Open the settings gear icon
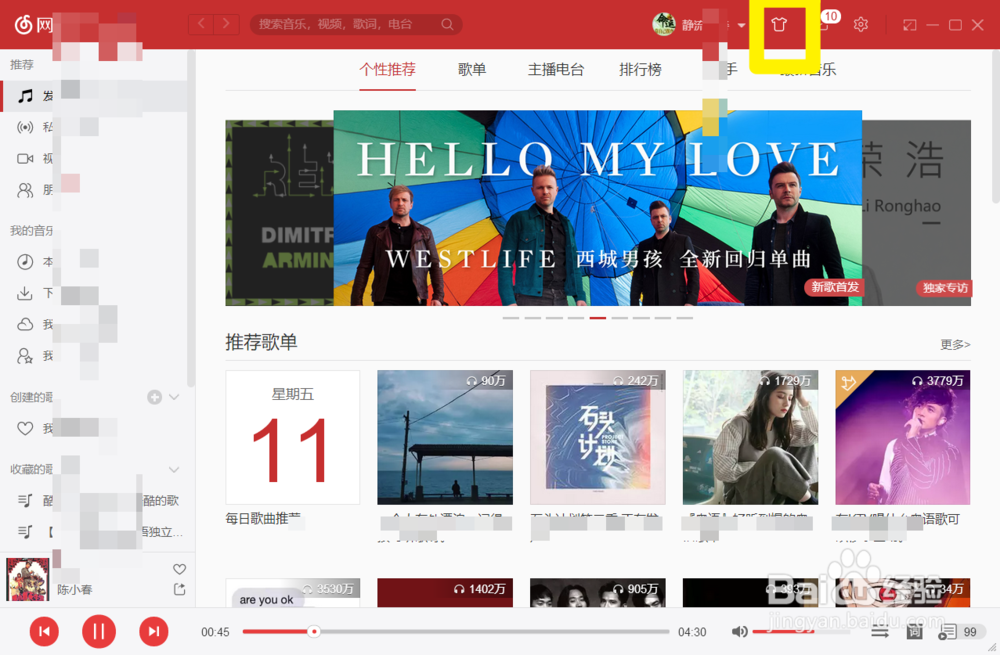The image size is (1000, 655). [x=861, y=25]
